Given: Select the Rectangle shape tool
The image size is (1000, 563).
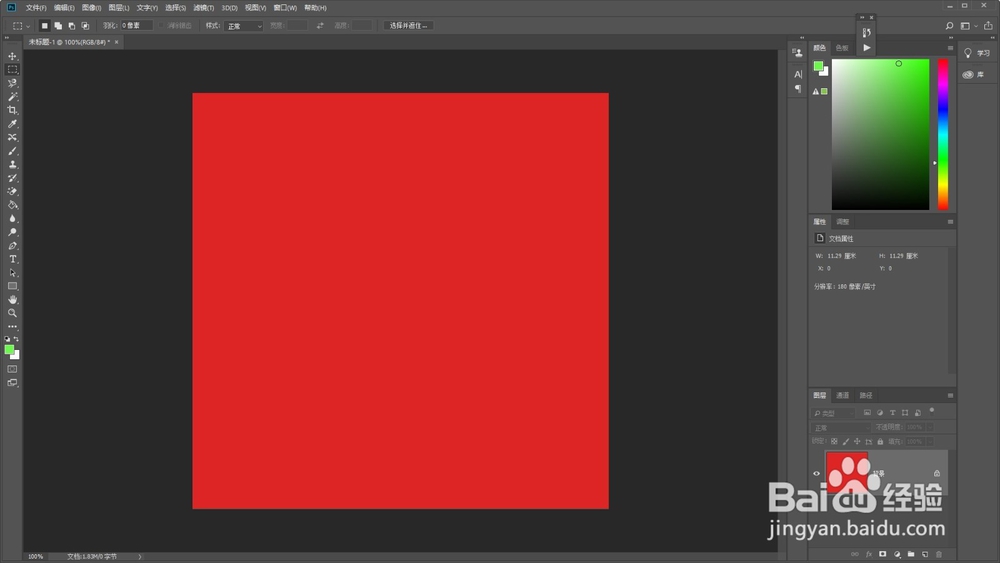Looking at the screenshot, I should [x=12, y=286].
